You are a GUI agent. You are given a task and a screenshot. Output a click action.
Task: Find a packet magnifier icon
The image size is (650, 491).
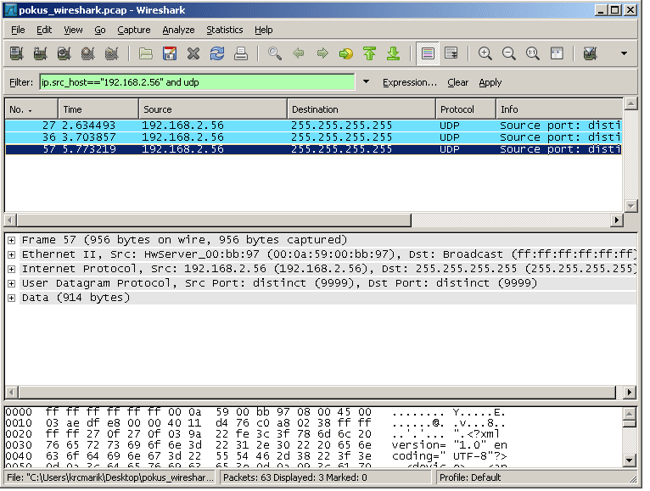click(274, 53)
